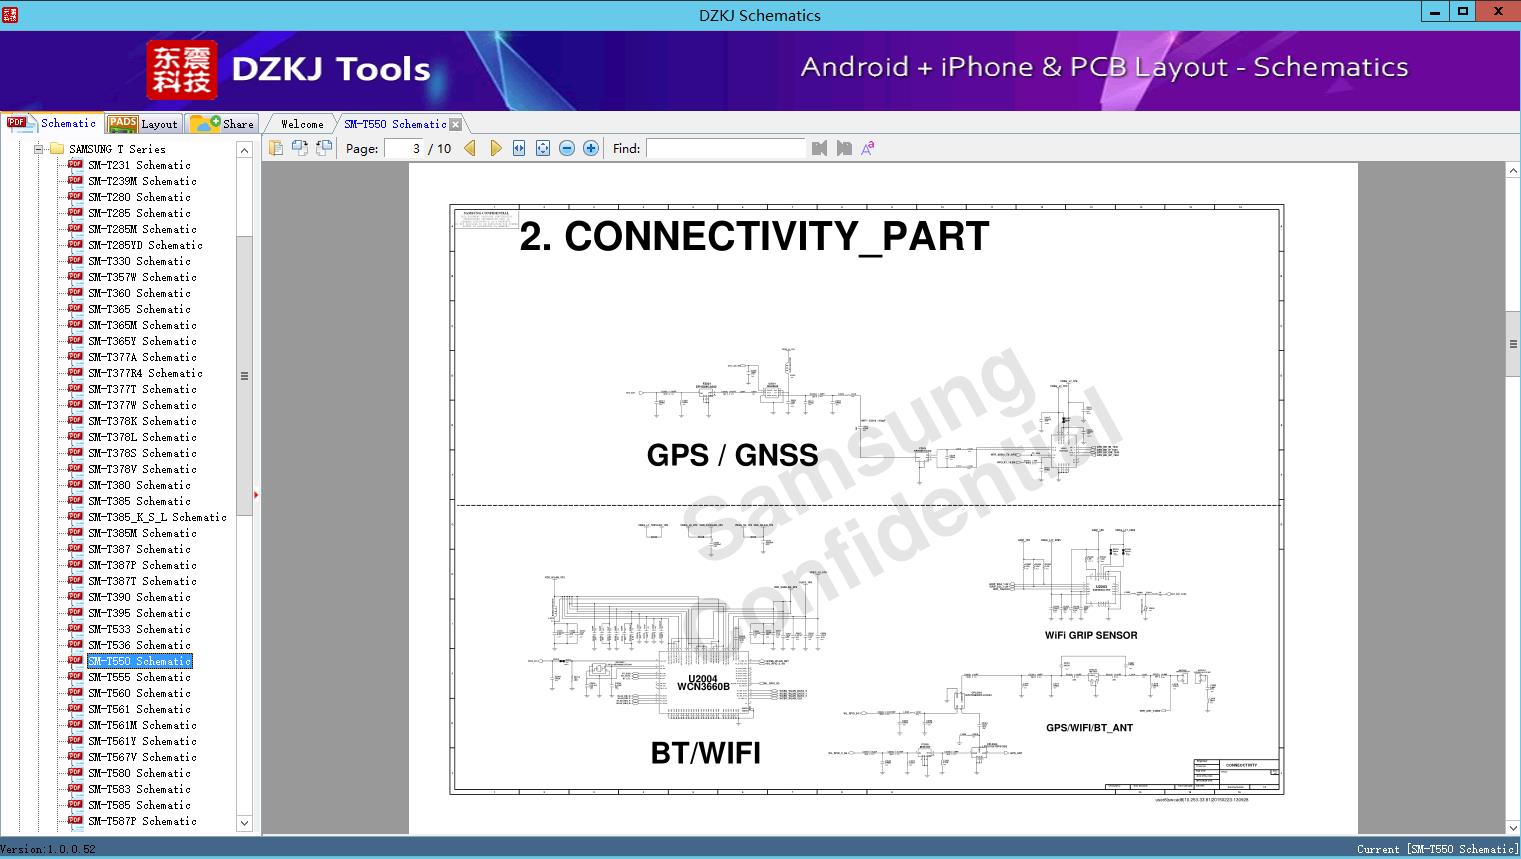The image size is (1521, 859).
Task: Click PDF icon beside SM-T390 Schematic
Action: pyautogui.click(x=75, y=597)
